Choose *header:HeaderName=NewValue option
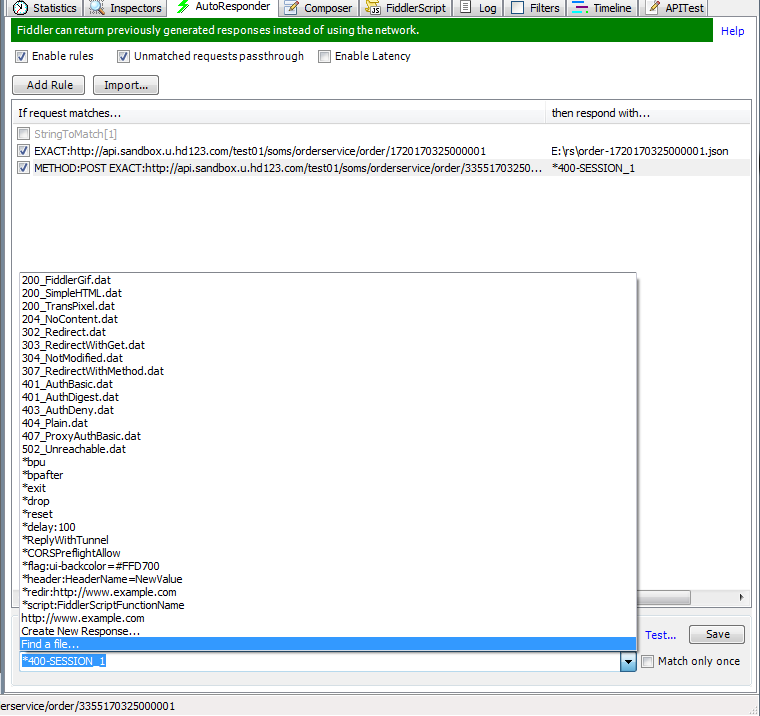Screen dimensions: 760x716 [328, 579]
